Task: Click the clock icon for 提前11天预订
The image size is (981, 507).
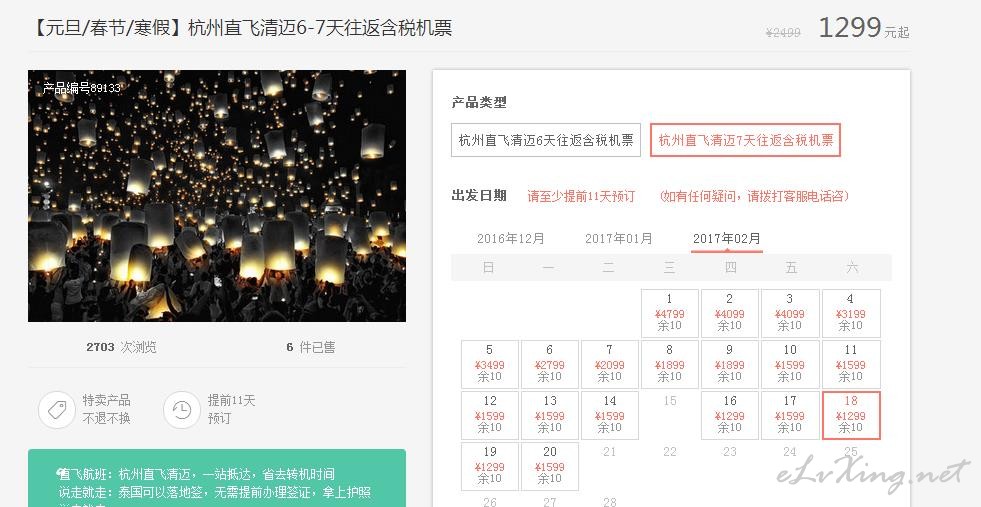Action: click(x=182, y=410)
